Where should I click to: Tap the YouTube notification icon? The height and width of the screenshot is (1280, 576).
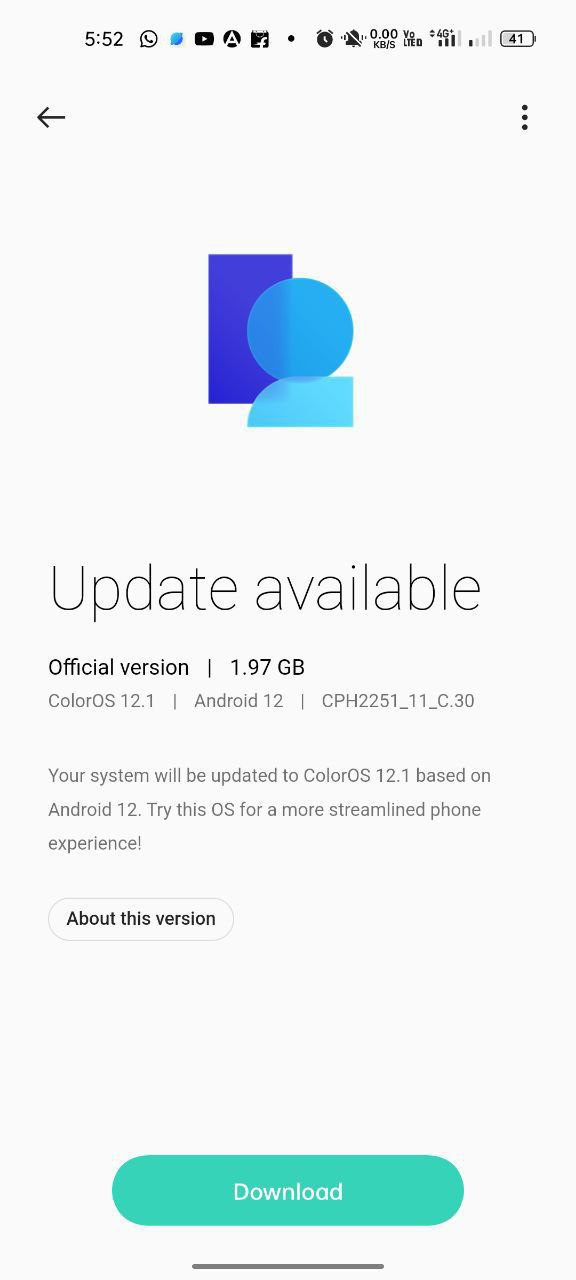[204, 39]
